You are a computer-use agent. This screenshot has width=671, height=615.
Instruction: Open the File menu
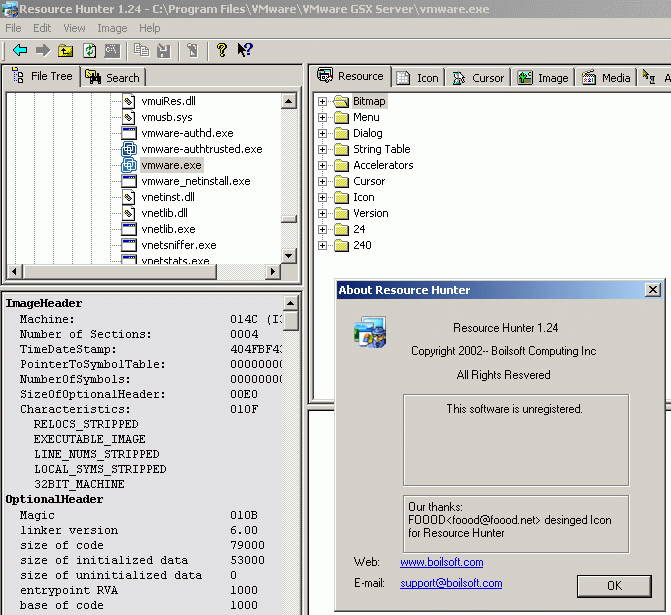pos(13,28)
